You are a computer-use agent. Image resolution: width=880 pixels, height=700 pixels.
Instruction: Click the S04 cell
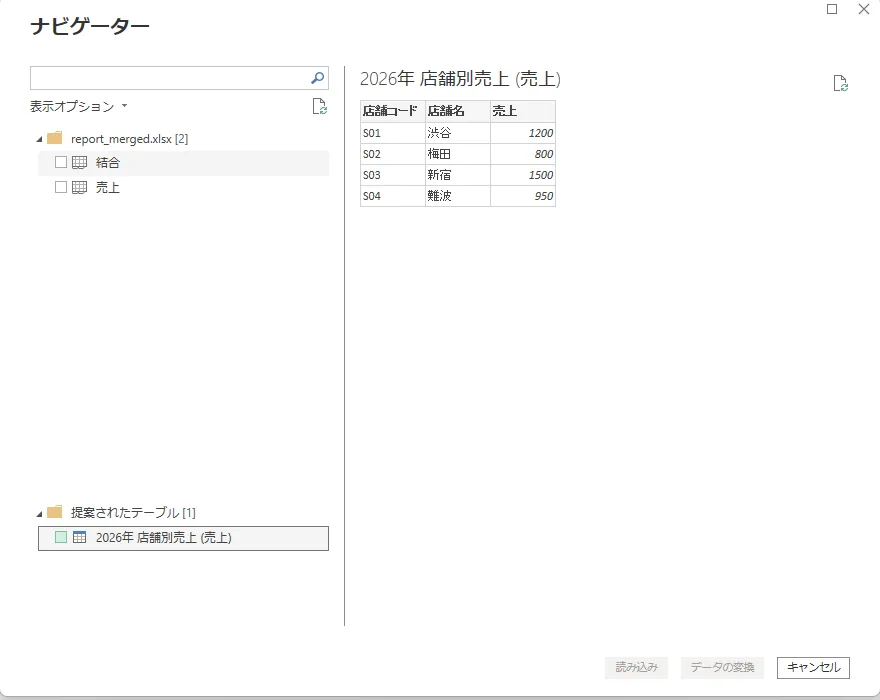tap(393, 196)
